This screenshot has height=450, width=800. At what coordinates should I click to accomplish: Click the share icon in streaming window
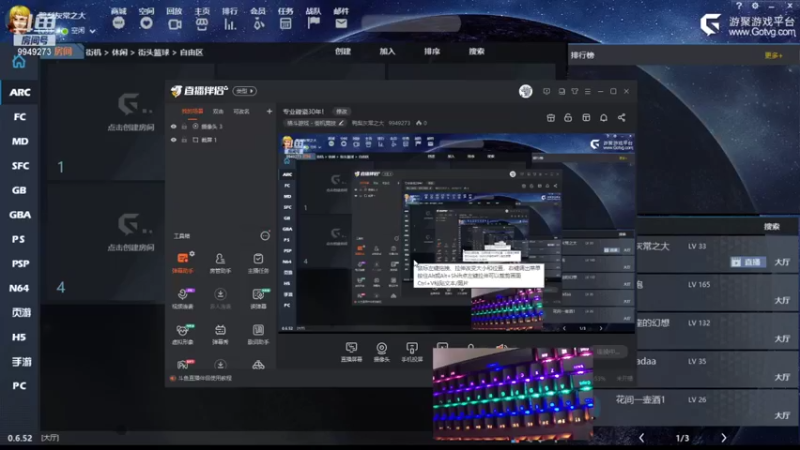tap(621, 118)
